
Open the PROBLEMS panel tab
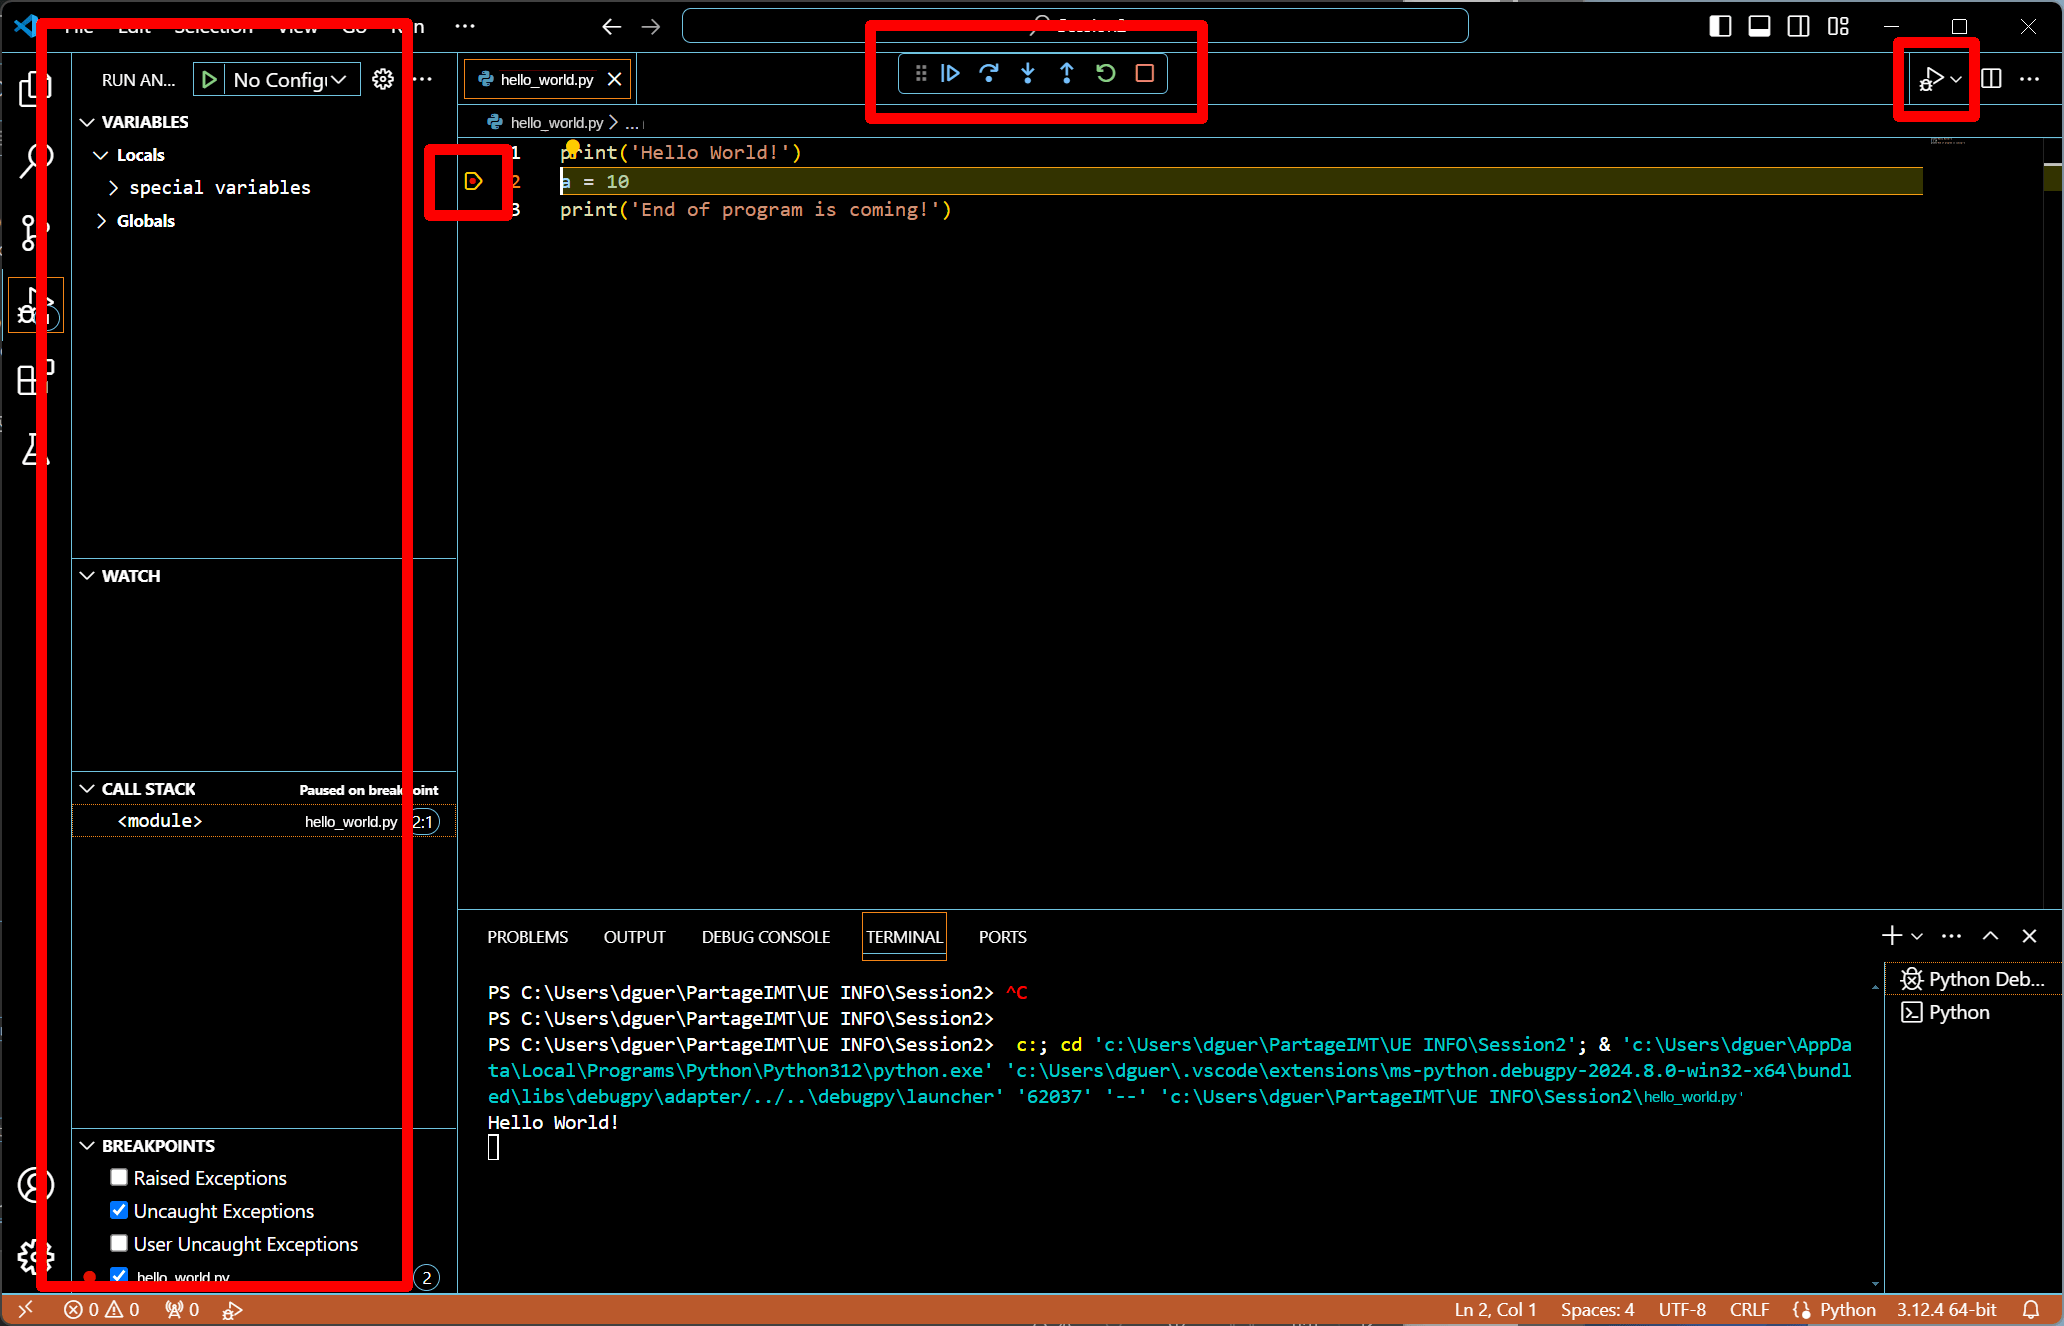(x=527, y=937)
